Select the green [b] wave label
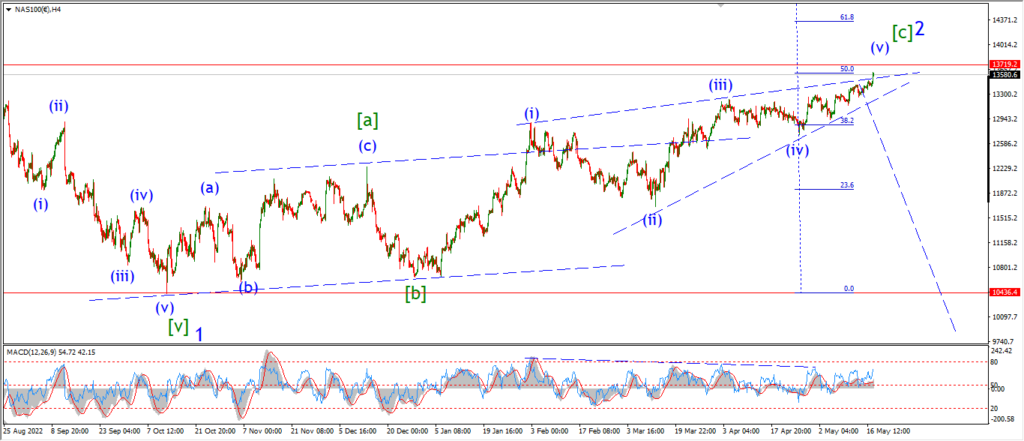This screenshot has width=1024, height=441. (x=415, y=294)
